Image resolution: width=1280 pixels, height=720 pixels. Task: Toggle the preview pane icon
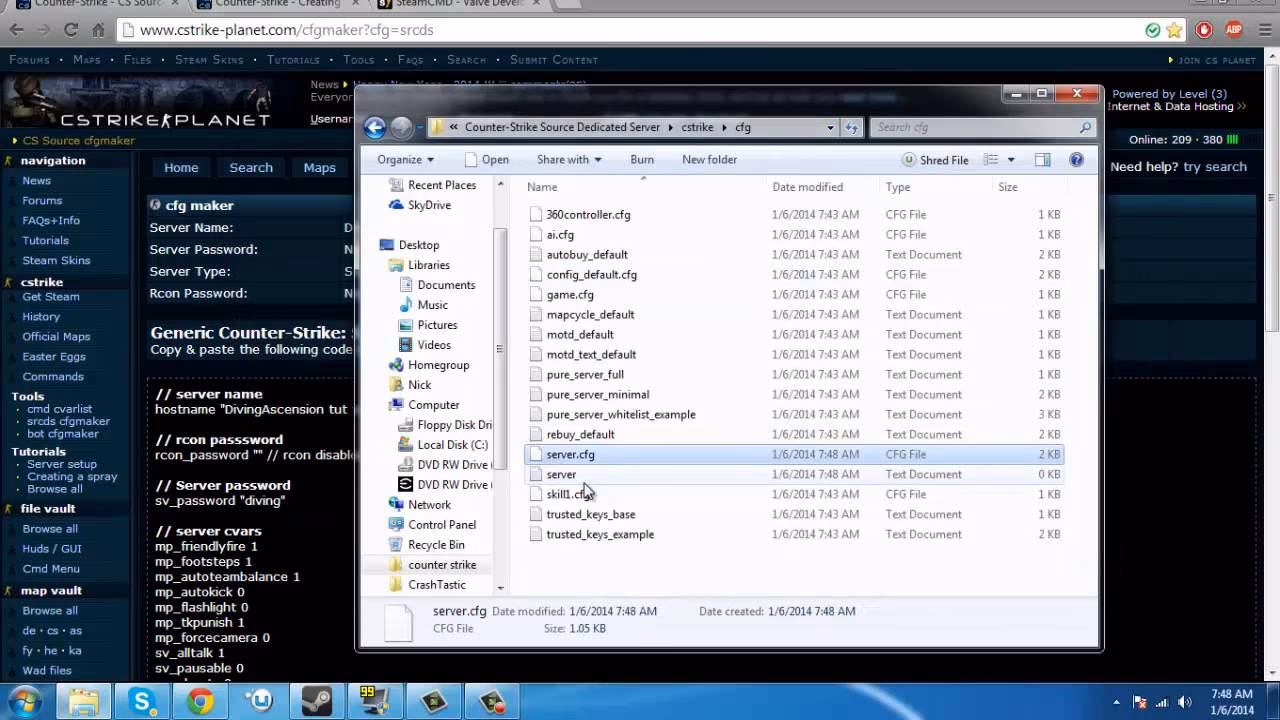[1042, 160]
